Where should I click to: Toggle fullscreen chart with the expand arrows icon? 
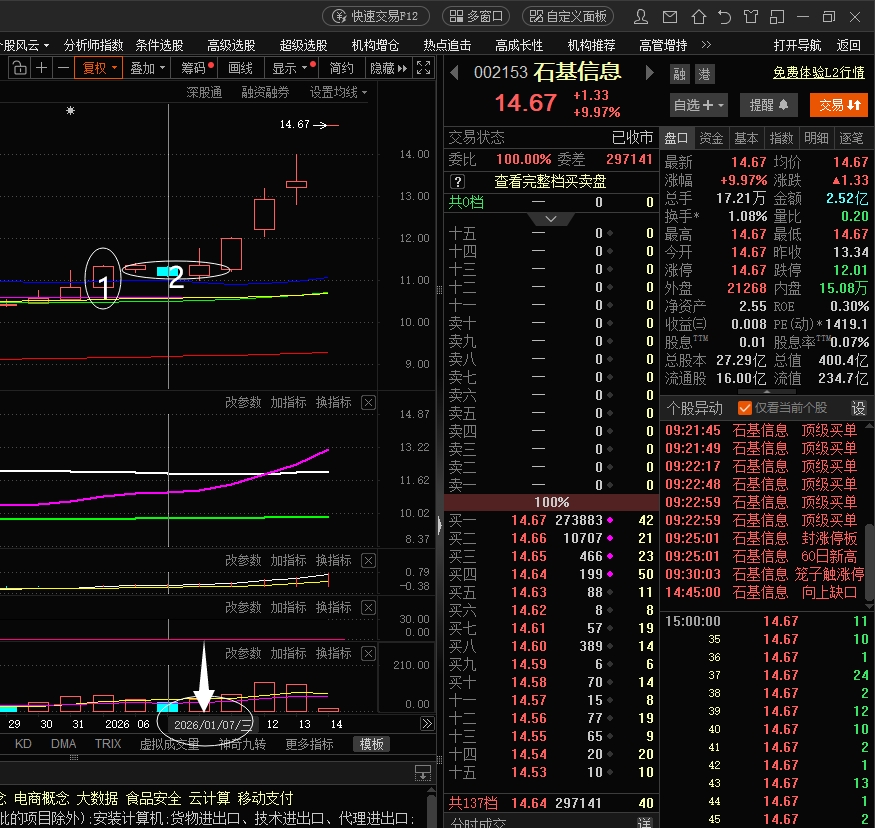(424, 68)
